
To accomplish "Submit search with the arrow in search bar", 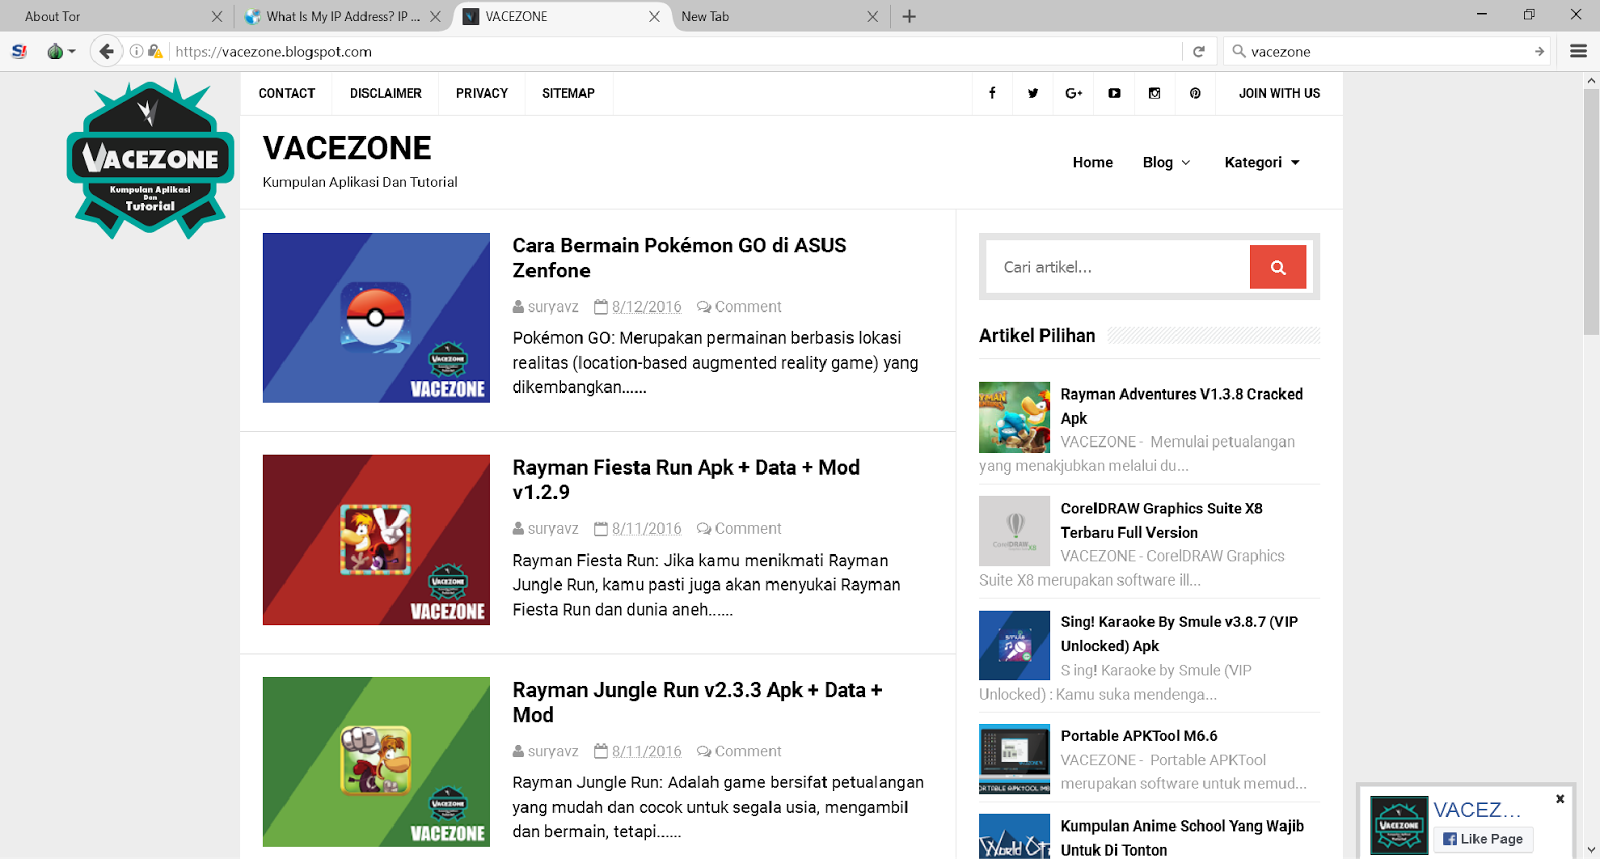I will tap(1539, 51).
